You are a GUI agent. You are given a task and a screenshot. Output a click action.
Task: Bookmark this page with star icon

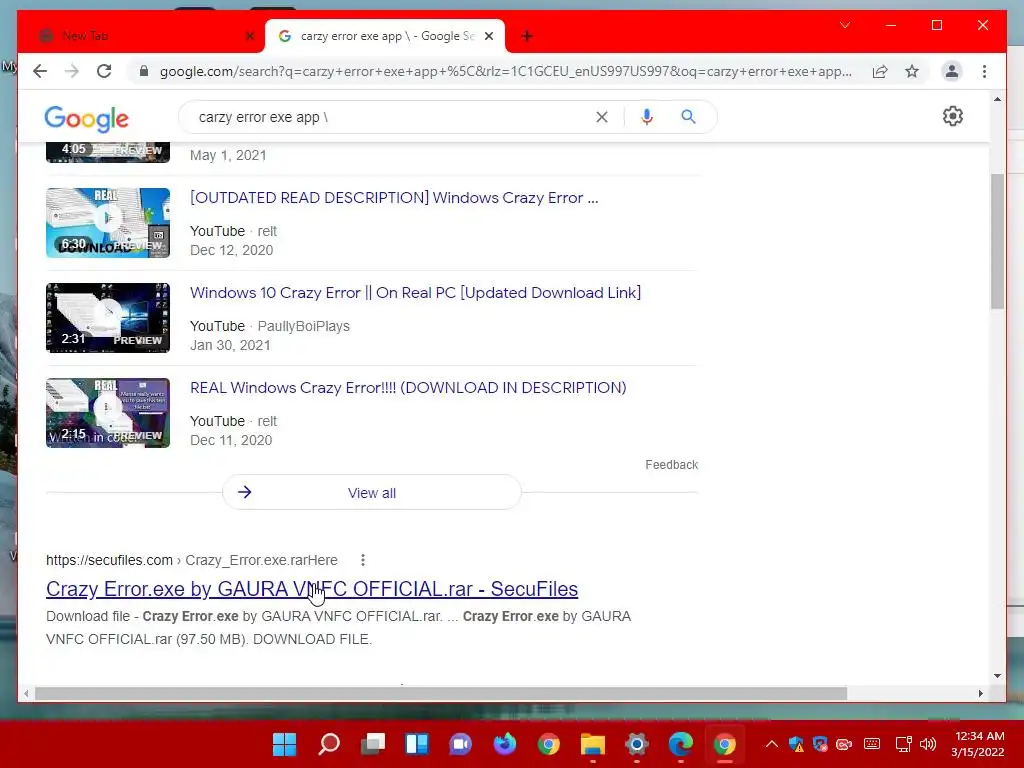point(912,71)
